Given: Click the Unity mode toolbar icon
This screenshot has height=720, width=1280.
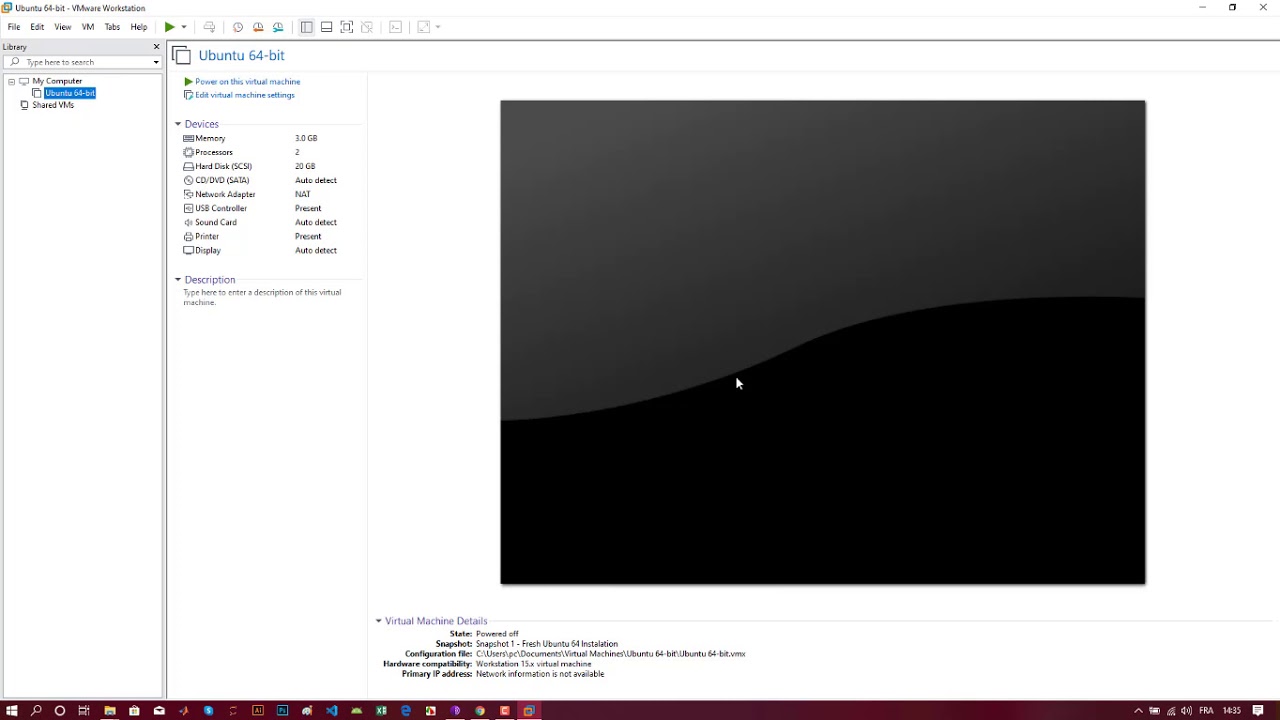Looking at the screenshot, I should tap(367, 27).
